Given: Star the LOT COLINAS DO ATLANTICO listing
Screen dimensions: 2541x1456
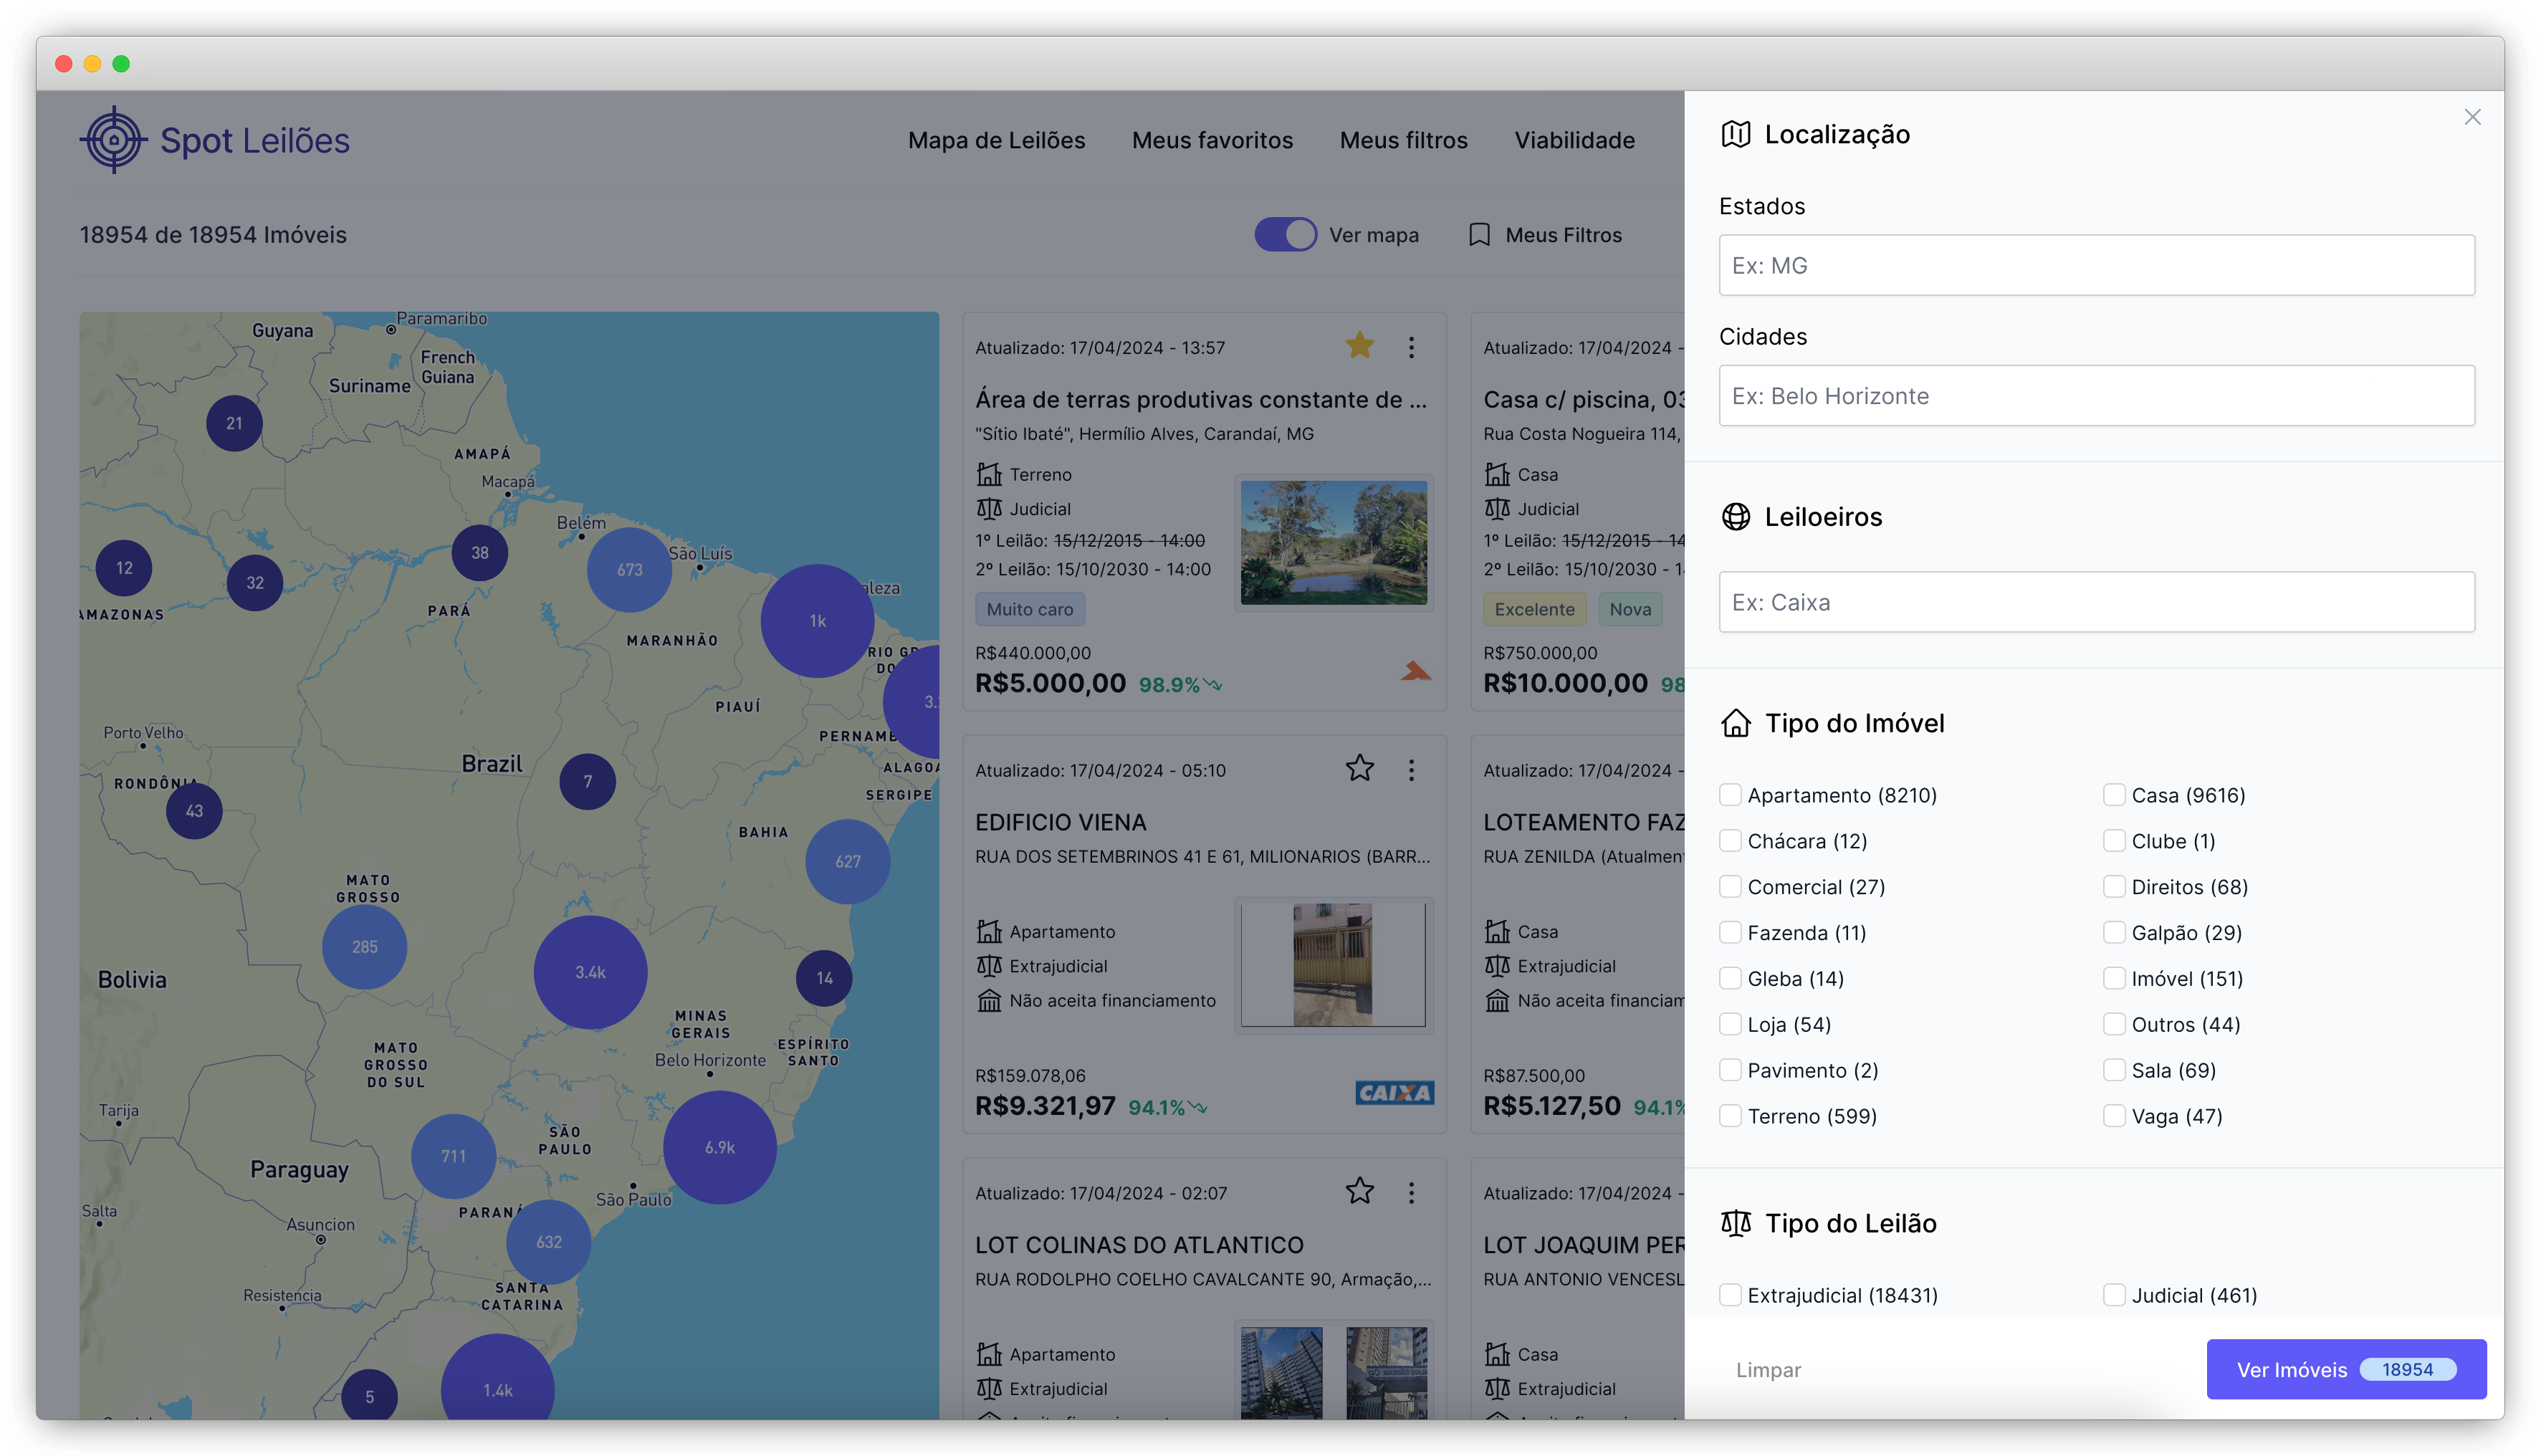Looking at the screenshot, I should [x=1359, y=1191].
